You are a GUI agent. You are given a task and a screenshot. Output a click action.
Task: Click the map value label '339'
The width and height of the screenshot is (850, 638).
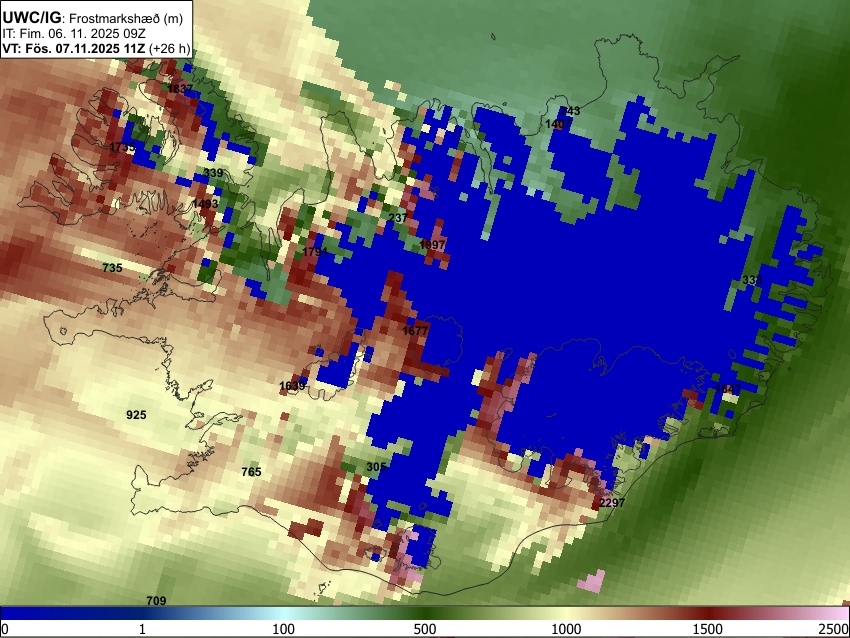[213, 173]
